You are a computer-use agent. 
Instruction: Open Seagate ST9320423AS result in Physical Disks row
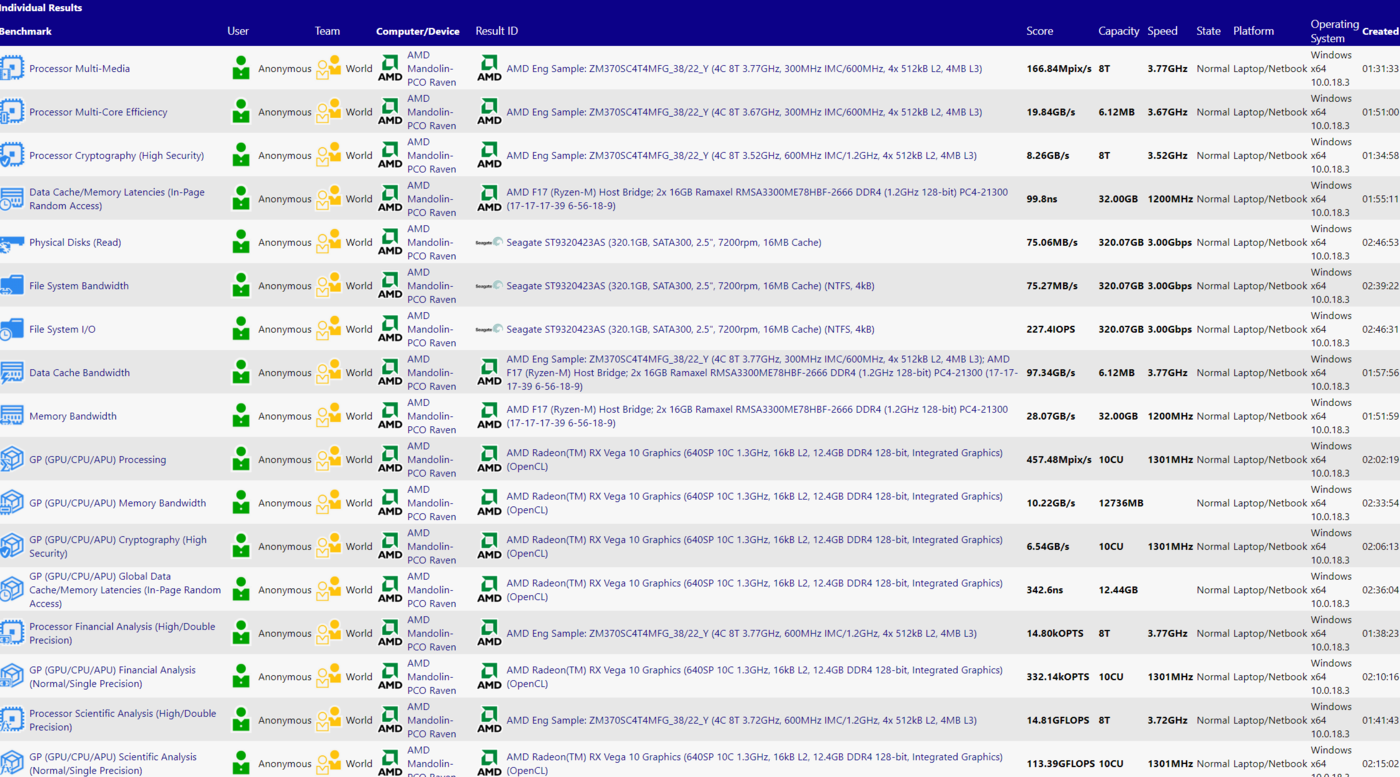[x=663, y=243]
